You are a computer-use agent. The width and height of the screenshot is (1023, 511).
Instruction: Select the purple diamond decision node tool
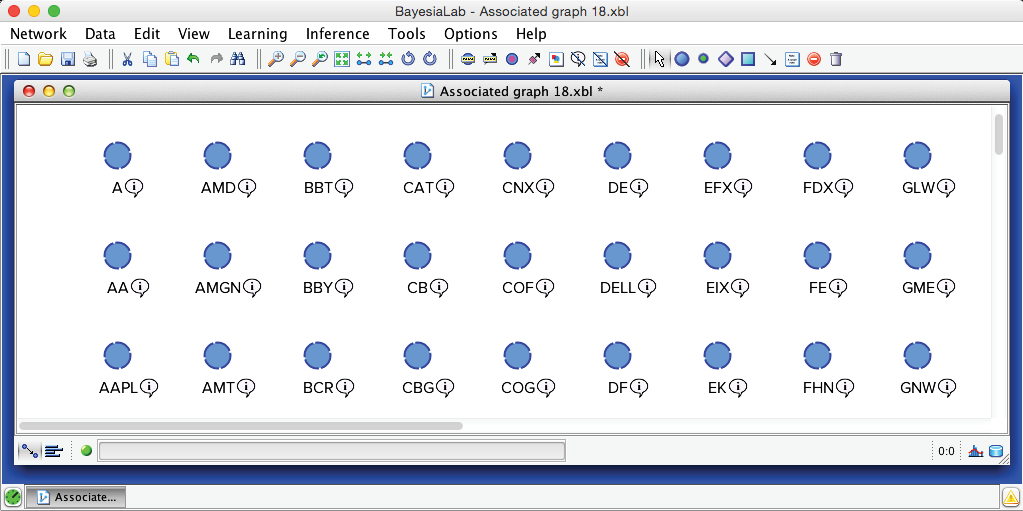point(726,59)
